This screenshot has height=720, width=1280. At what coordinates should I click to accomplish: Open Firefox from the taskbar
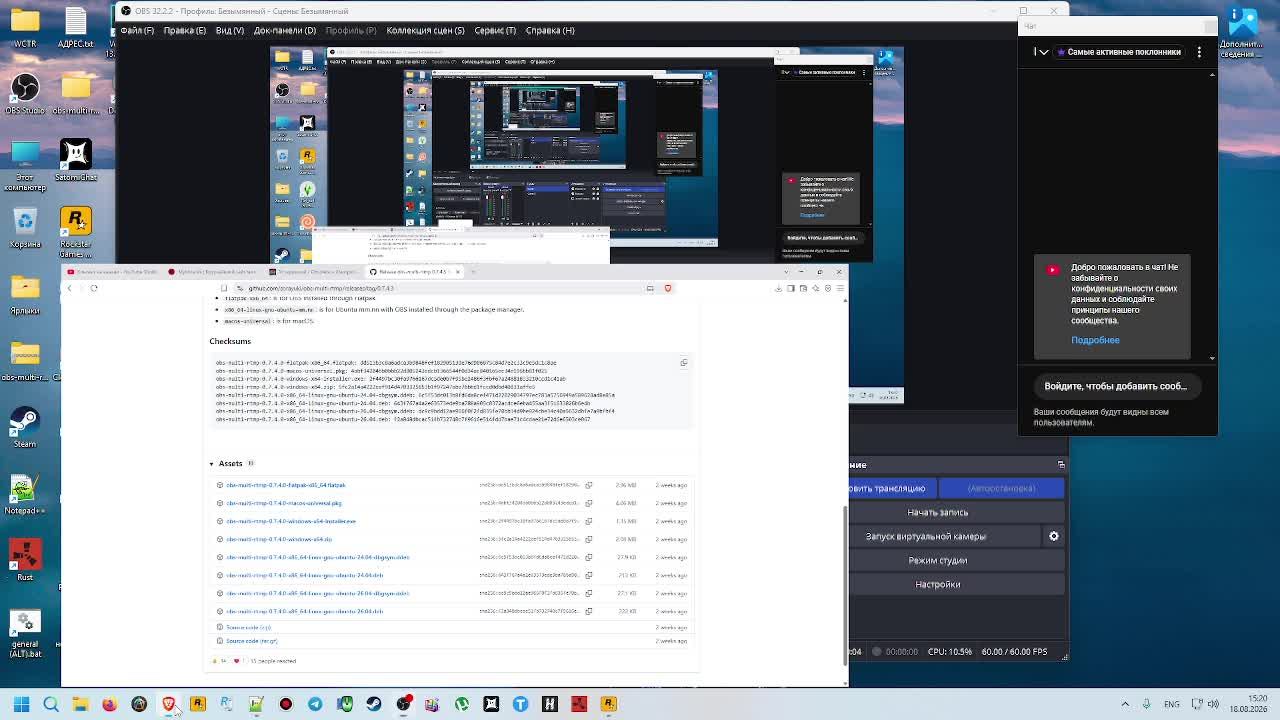pos(109,704)
